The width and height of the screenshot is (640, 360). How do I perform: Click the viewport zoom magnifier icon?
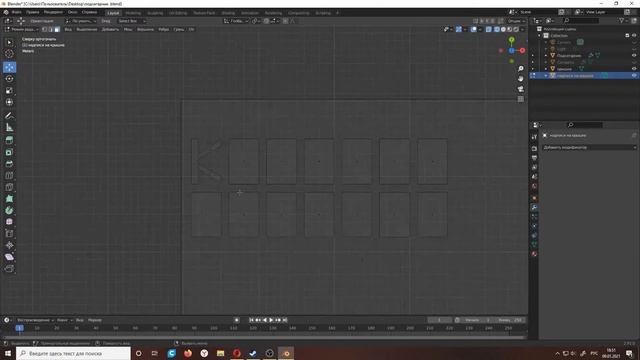click(521, 69)
